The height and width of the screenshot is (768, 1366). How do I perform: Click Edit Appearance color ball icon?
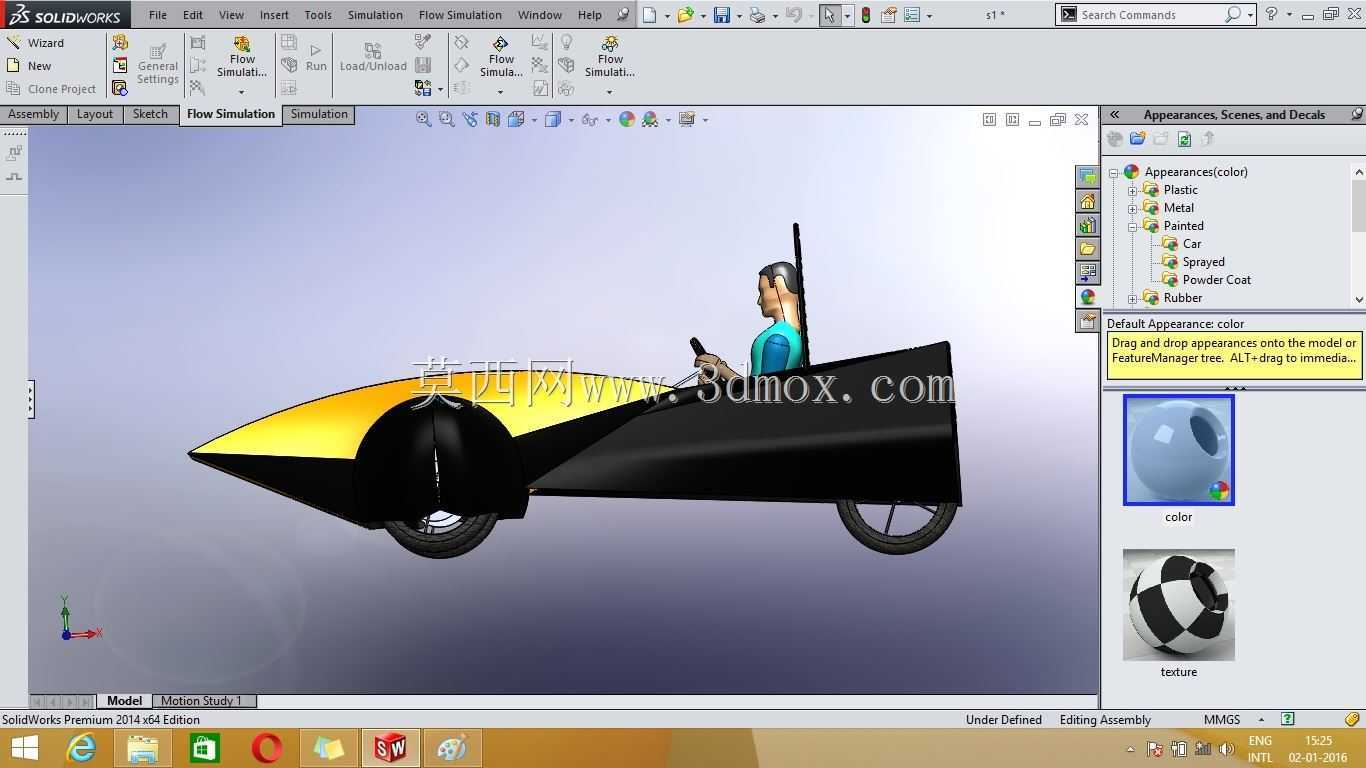627,119
